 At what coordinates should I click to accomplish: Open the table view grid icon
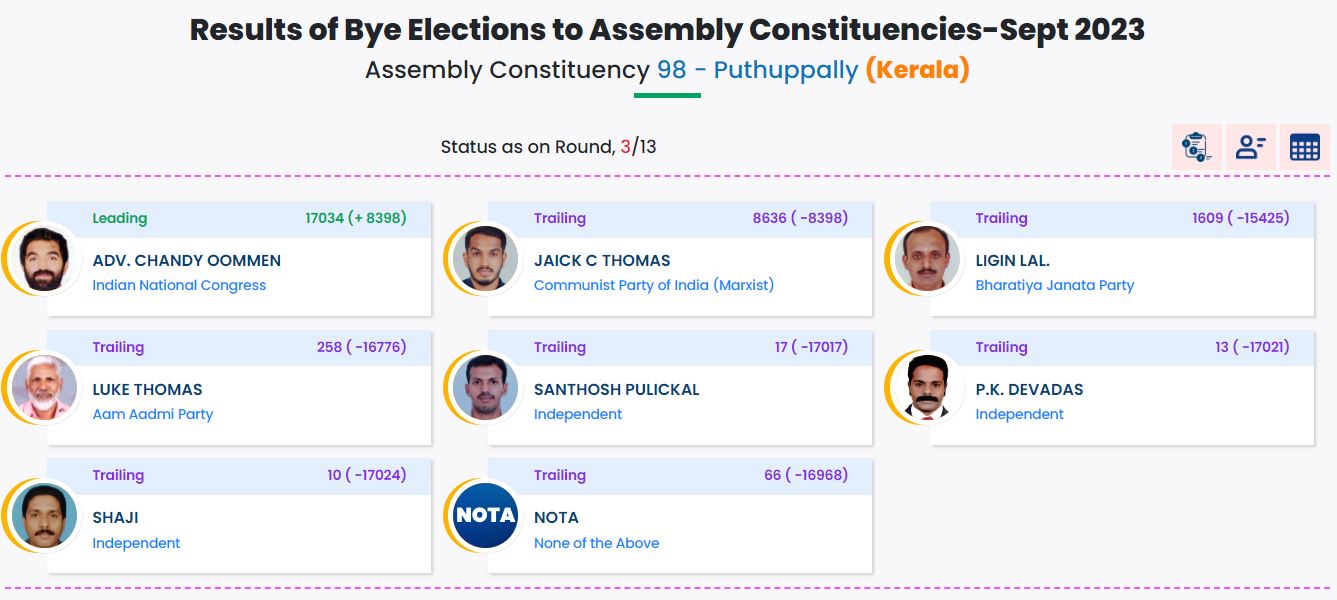coord(1303,147)
